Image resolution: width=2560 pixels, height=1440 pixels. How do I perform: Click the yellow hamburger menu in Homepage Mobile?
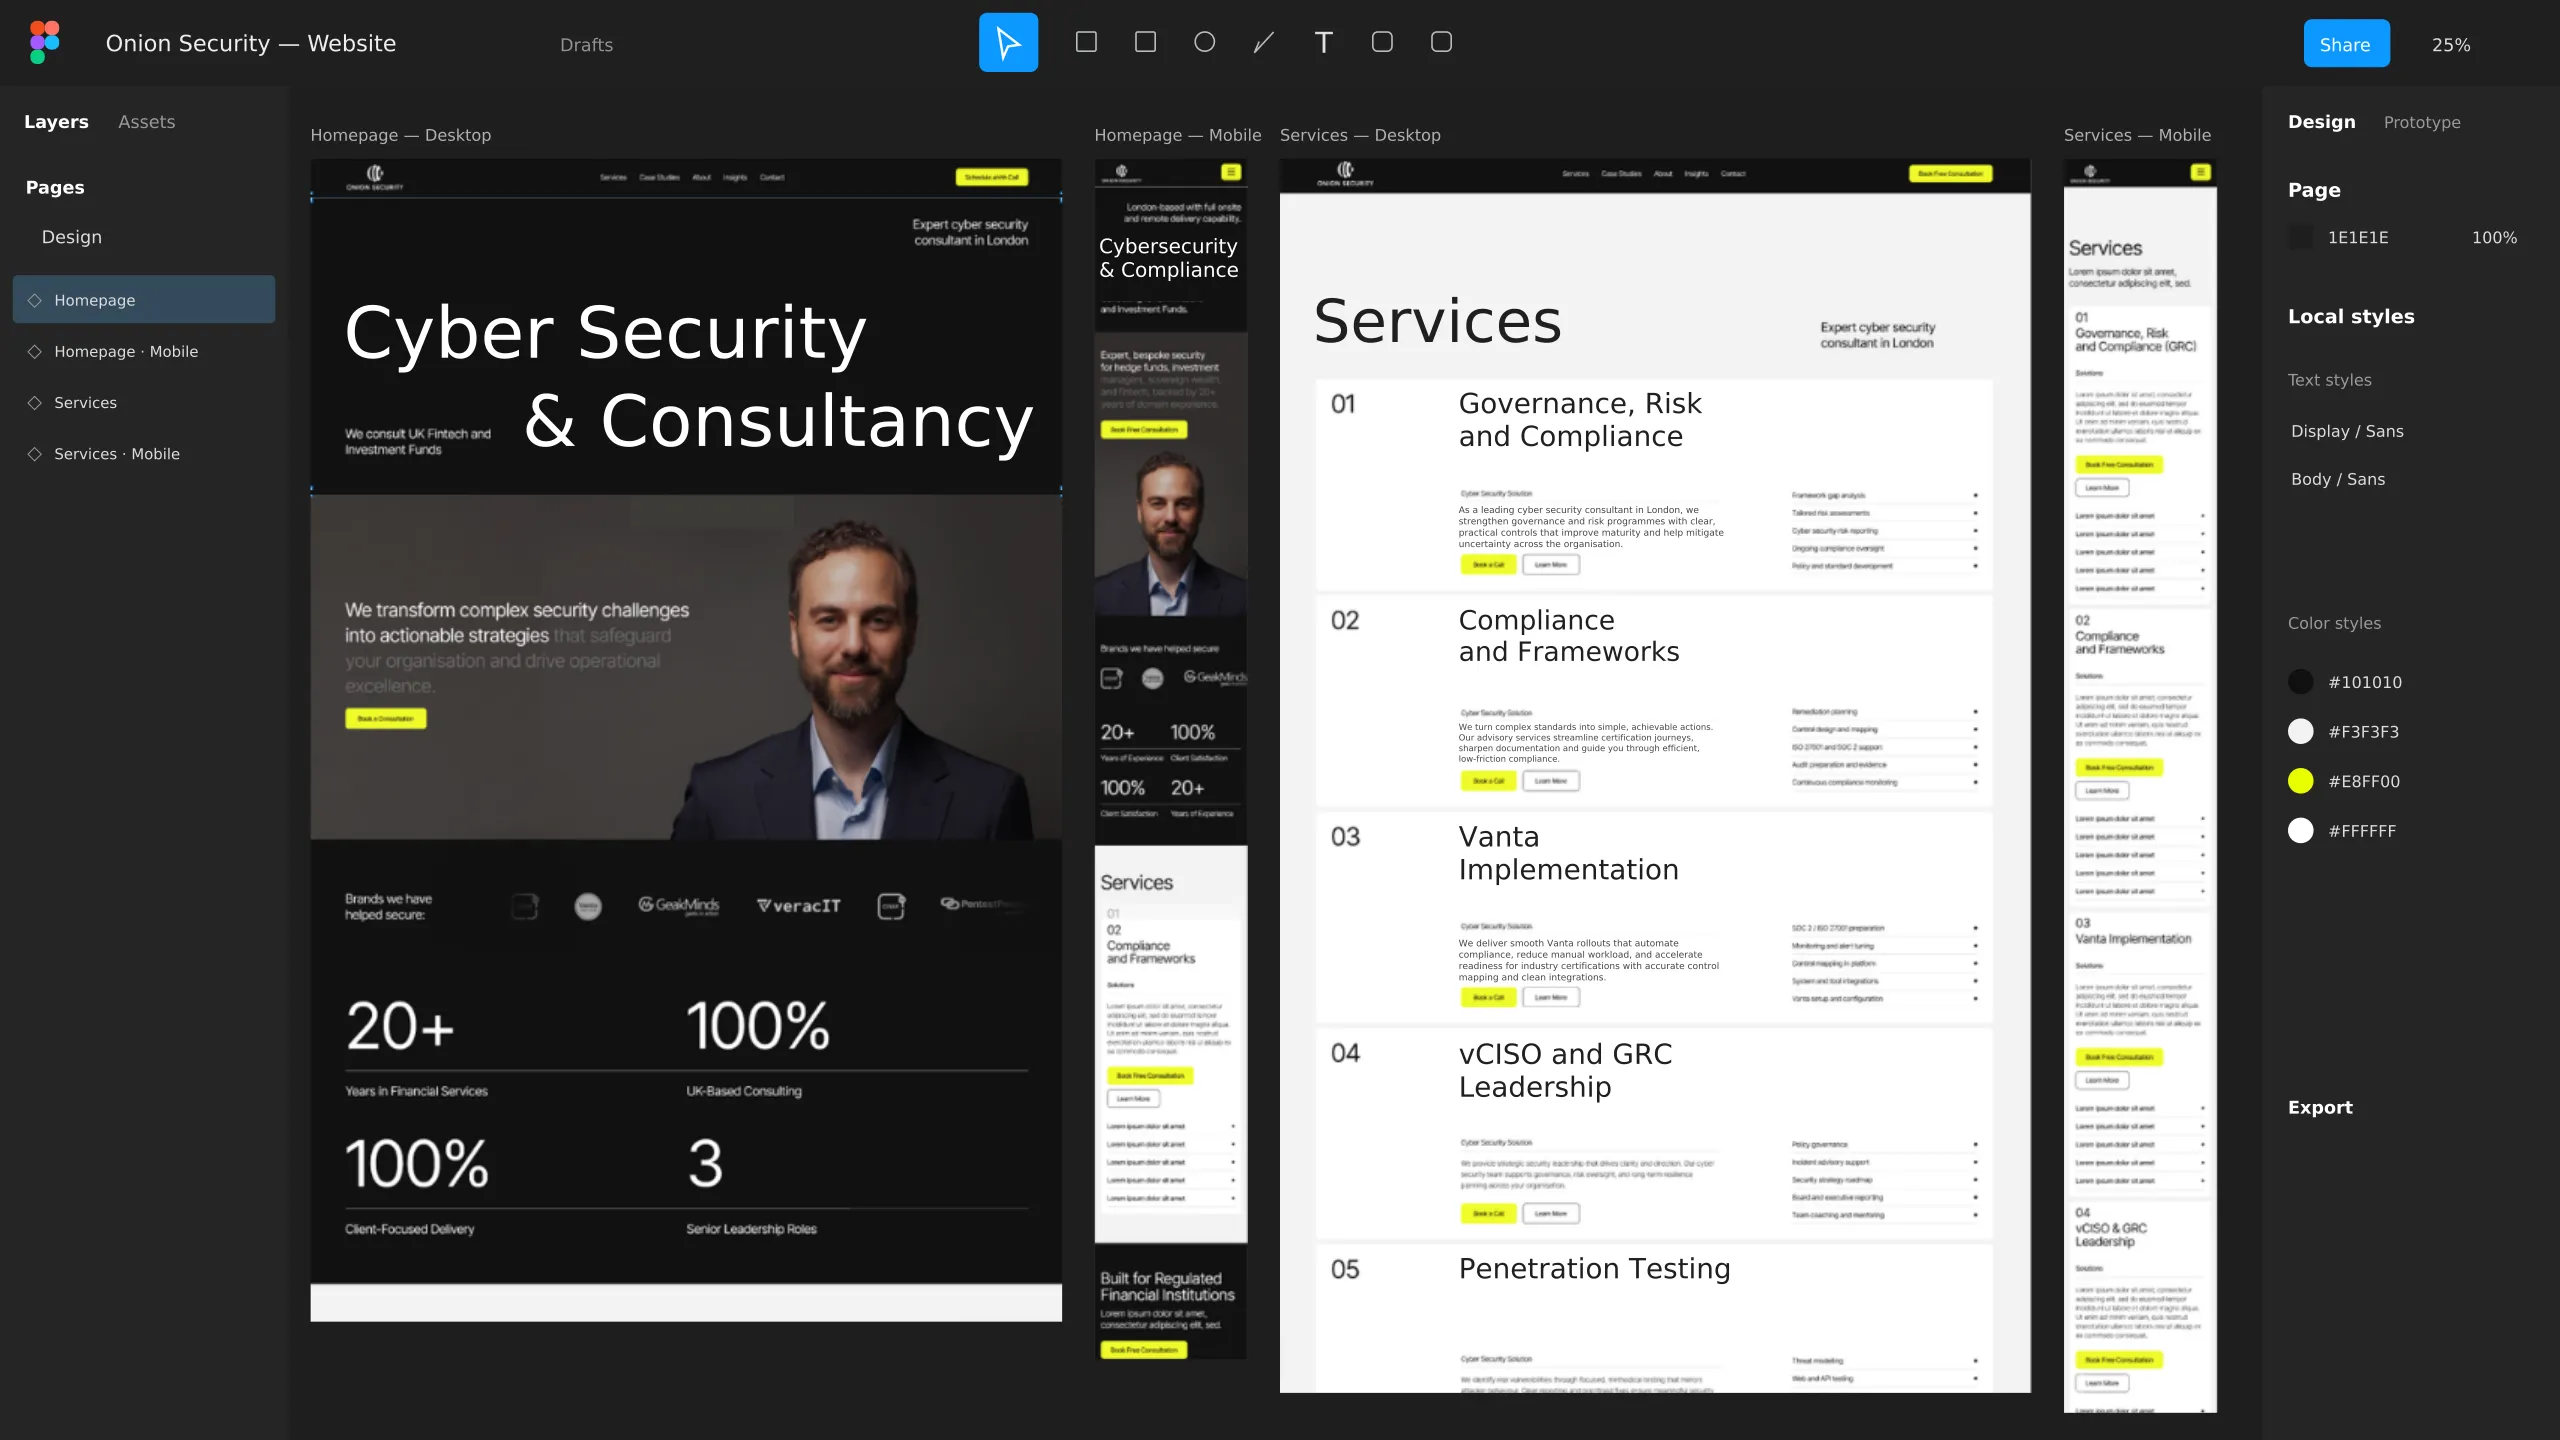pyautogui.click(x=1231, y=172)
